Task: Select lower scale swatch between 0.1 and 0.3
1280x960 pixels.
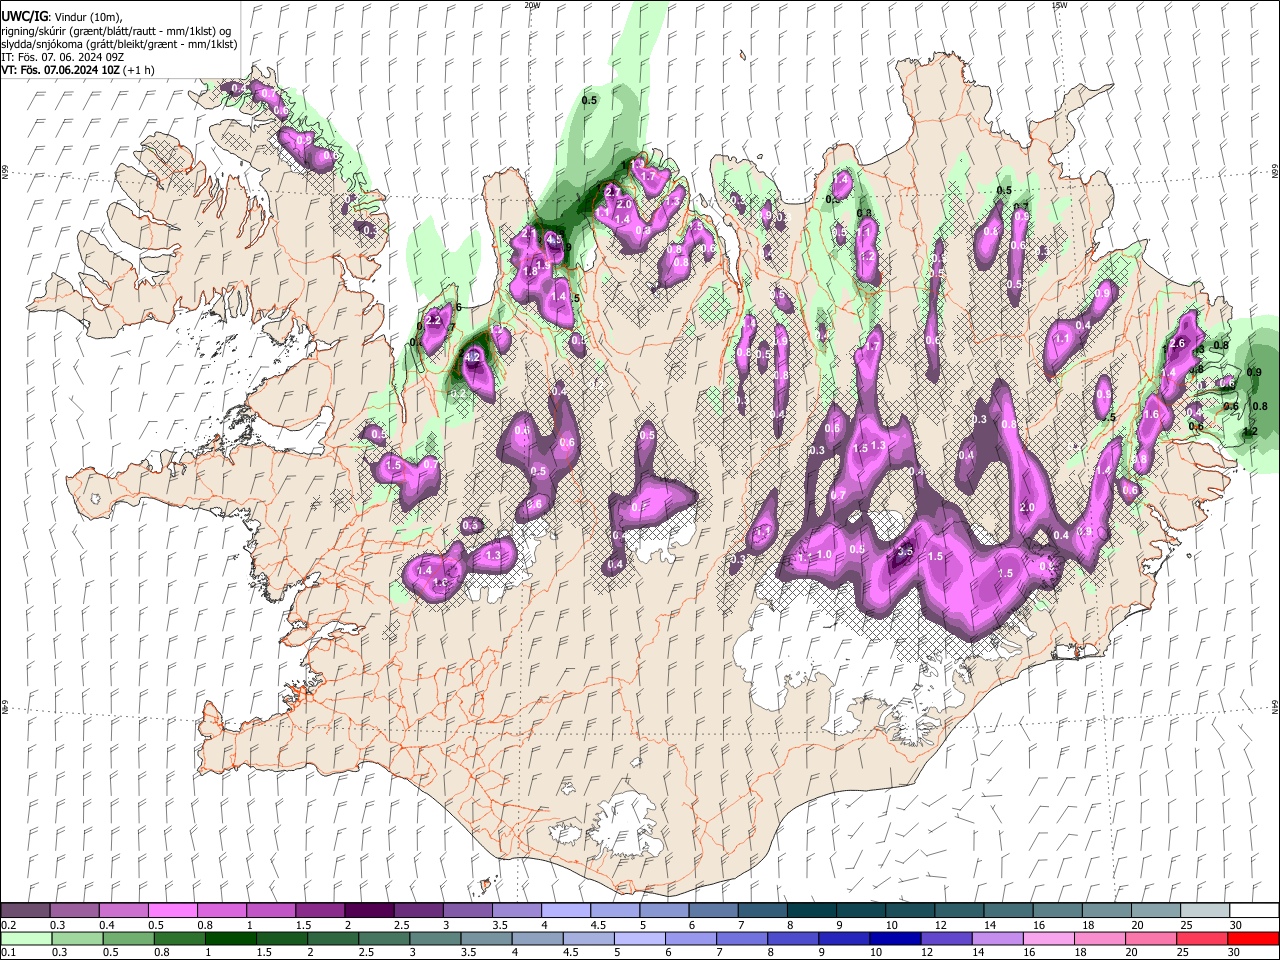Action: click(26, 939)
